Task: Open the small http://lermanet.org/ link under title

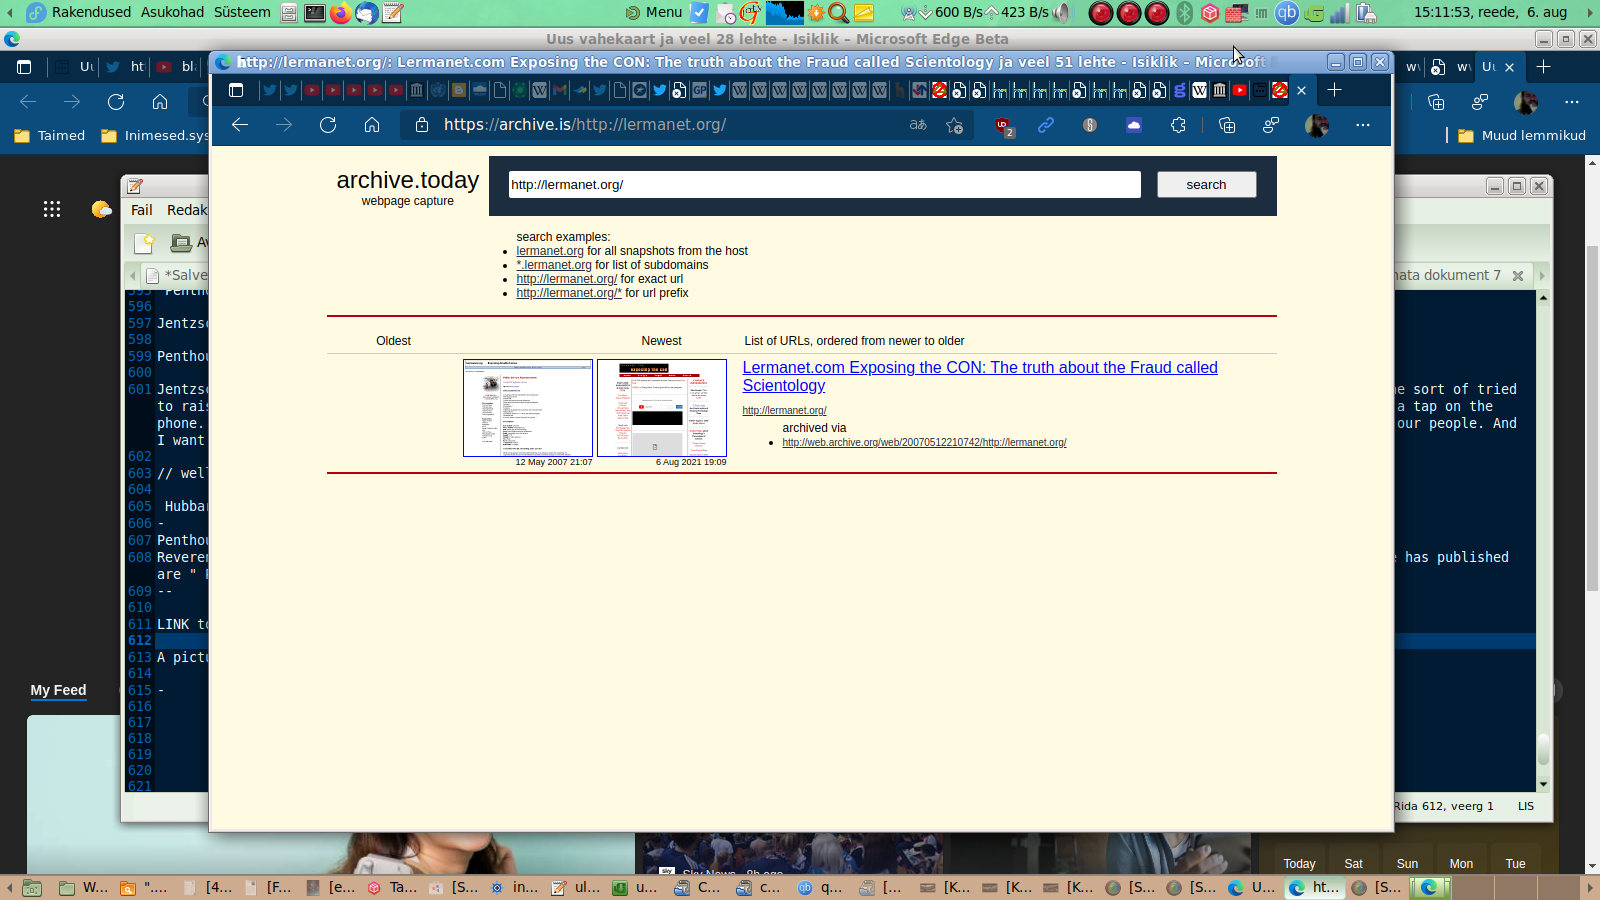Action: click(x=784, y=411)
